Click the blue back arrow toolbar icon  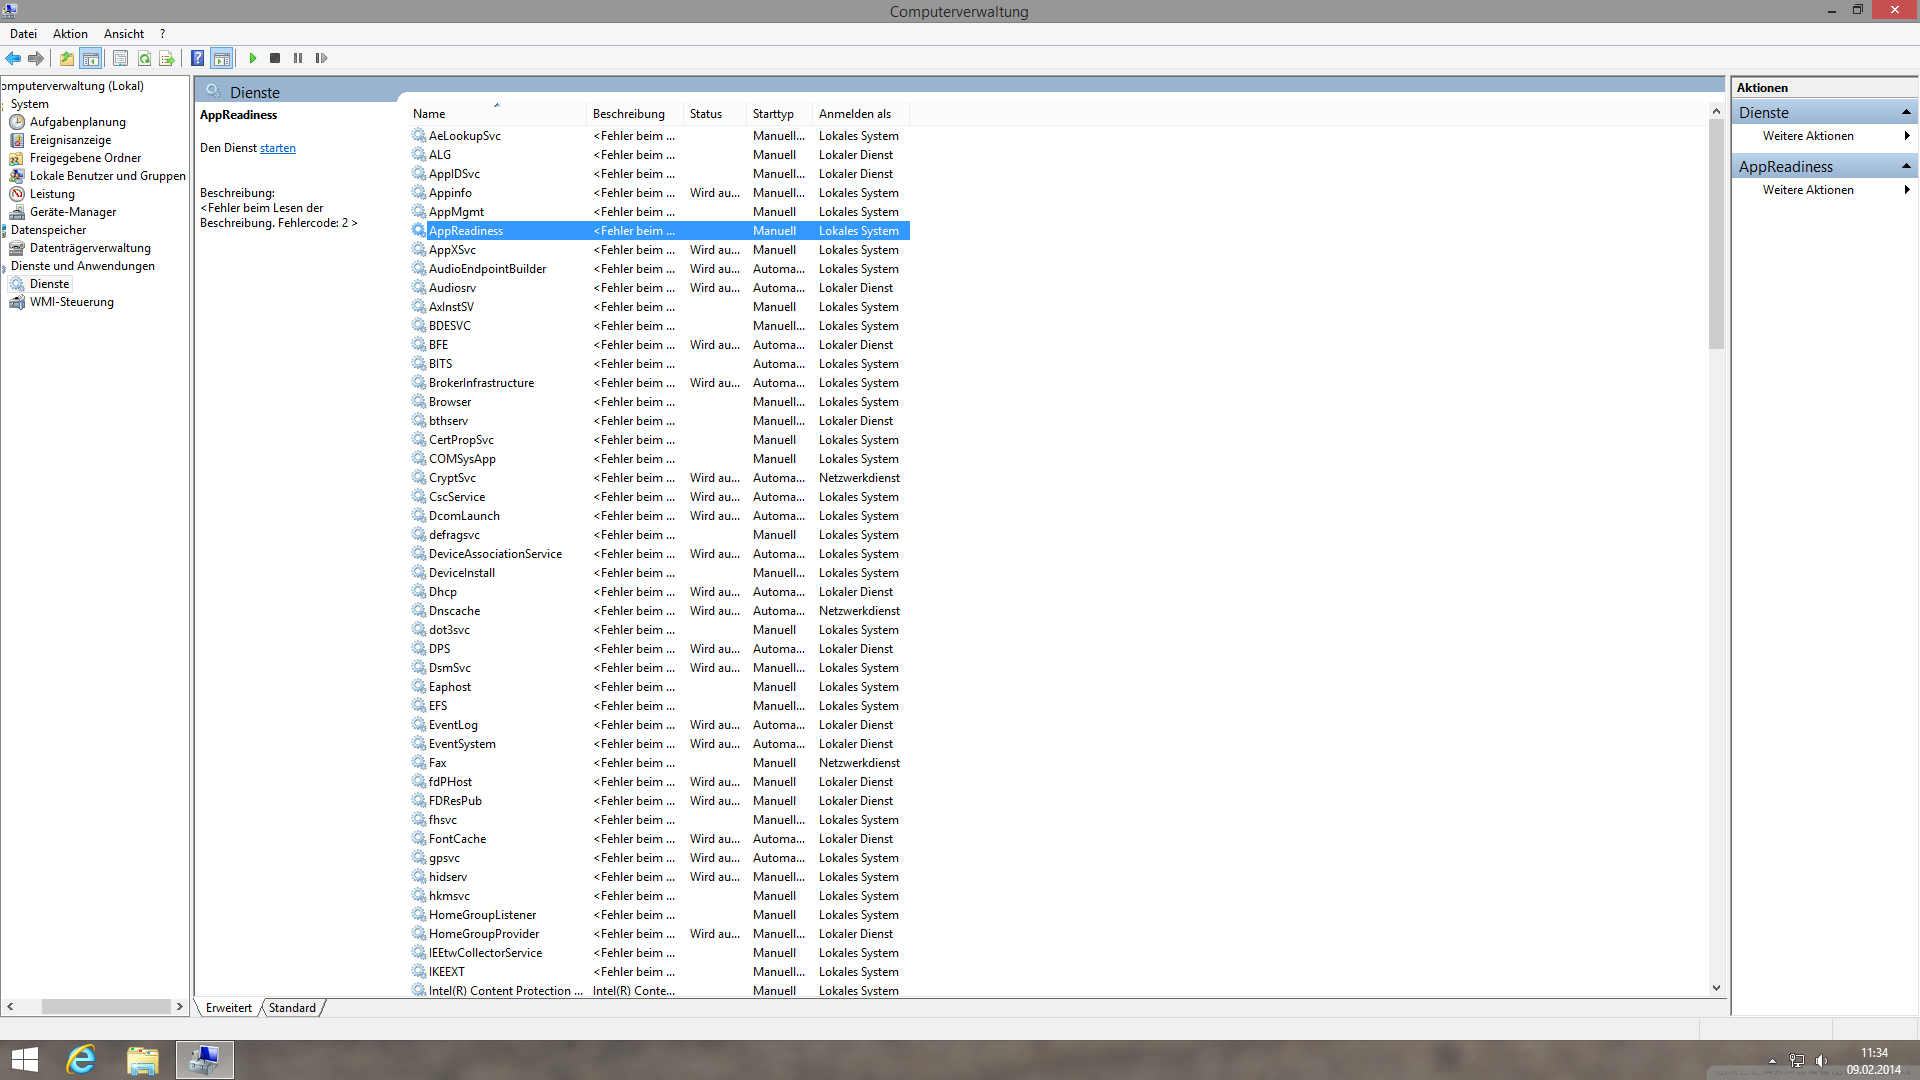pos(13,58)
